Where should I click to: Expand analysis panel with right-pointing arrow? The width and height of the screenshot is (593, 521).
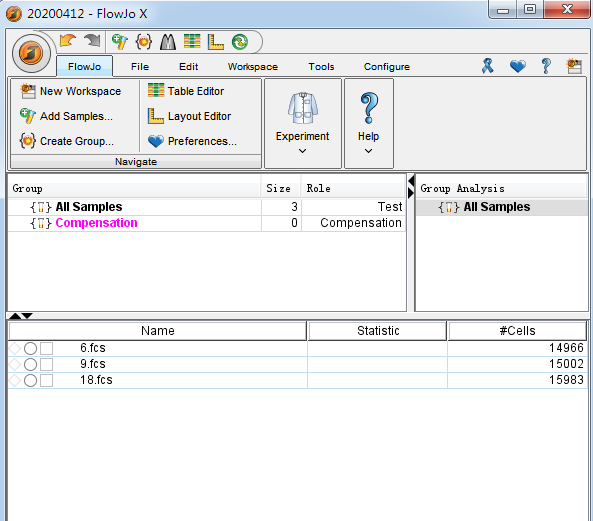coord(411,193)
